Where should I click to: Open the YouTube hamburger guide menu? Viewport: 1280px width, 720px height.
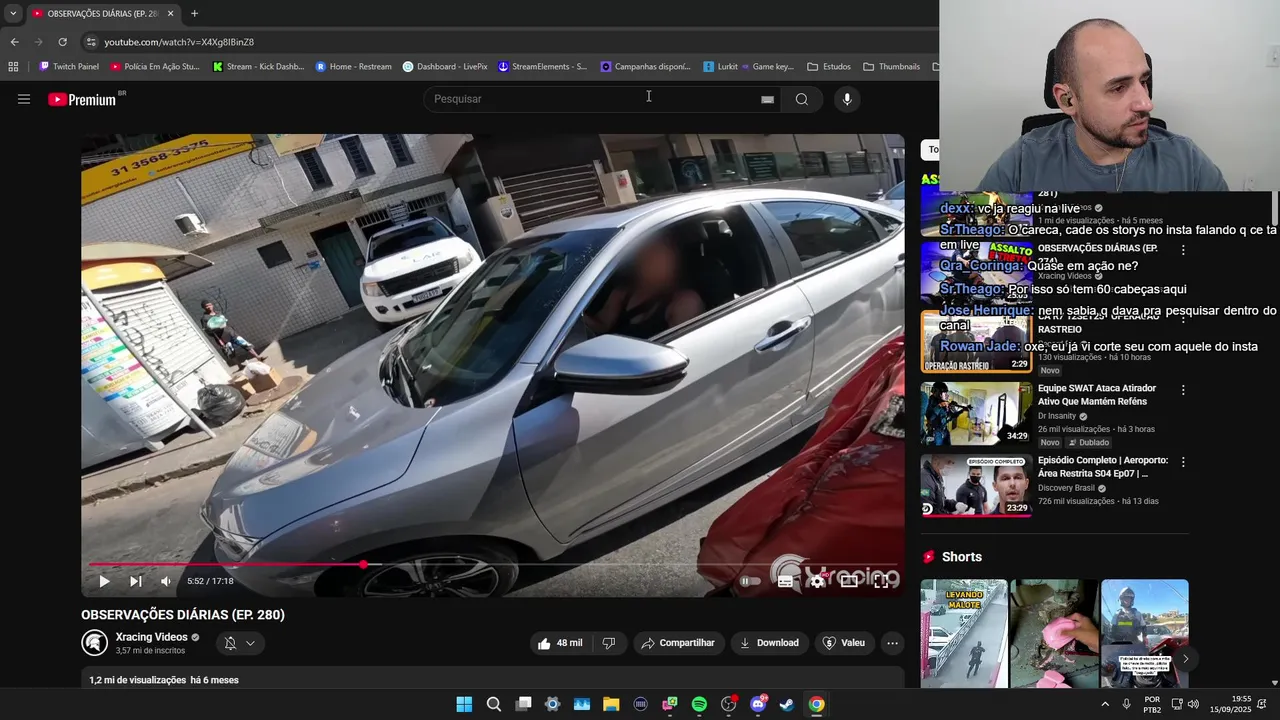tap(24, 99)
